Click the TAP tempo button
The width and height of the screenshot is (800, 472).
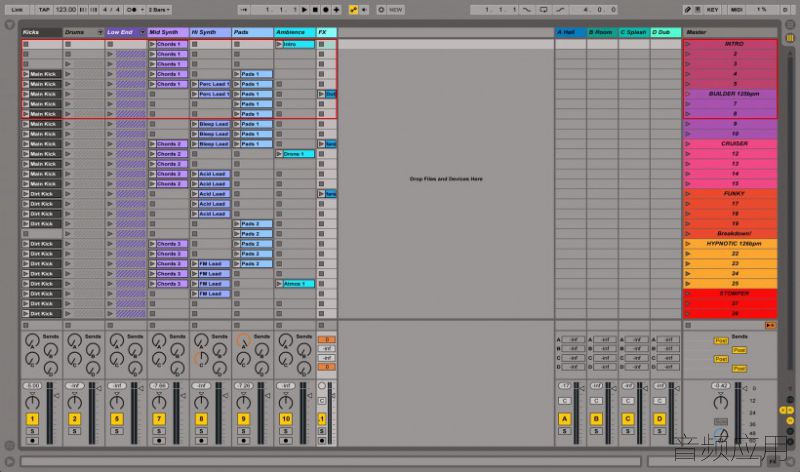(44, 10)
